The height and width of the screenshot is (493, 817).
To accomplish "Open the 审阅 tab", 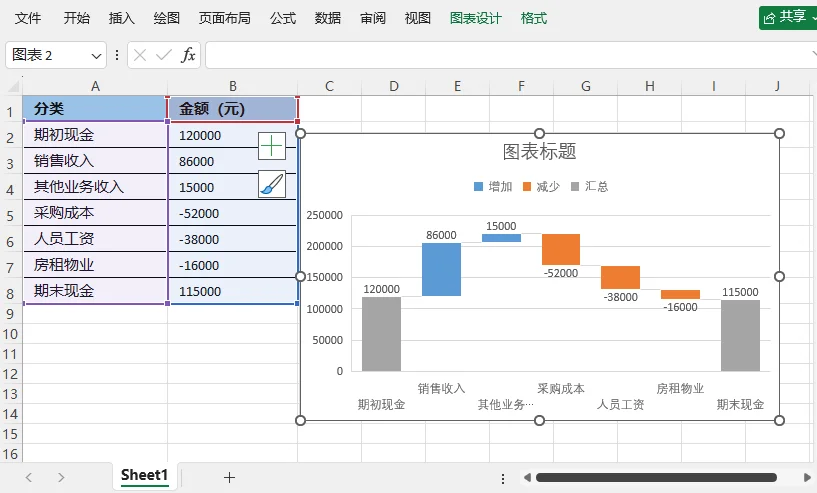I will [373, 18].
